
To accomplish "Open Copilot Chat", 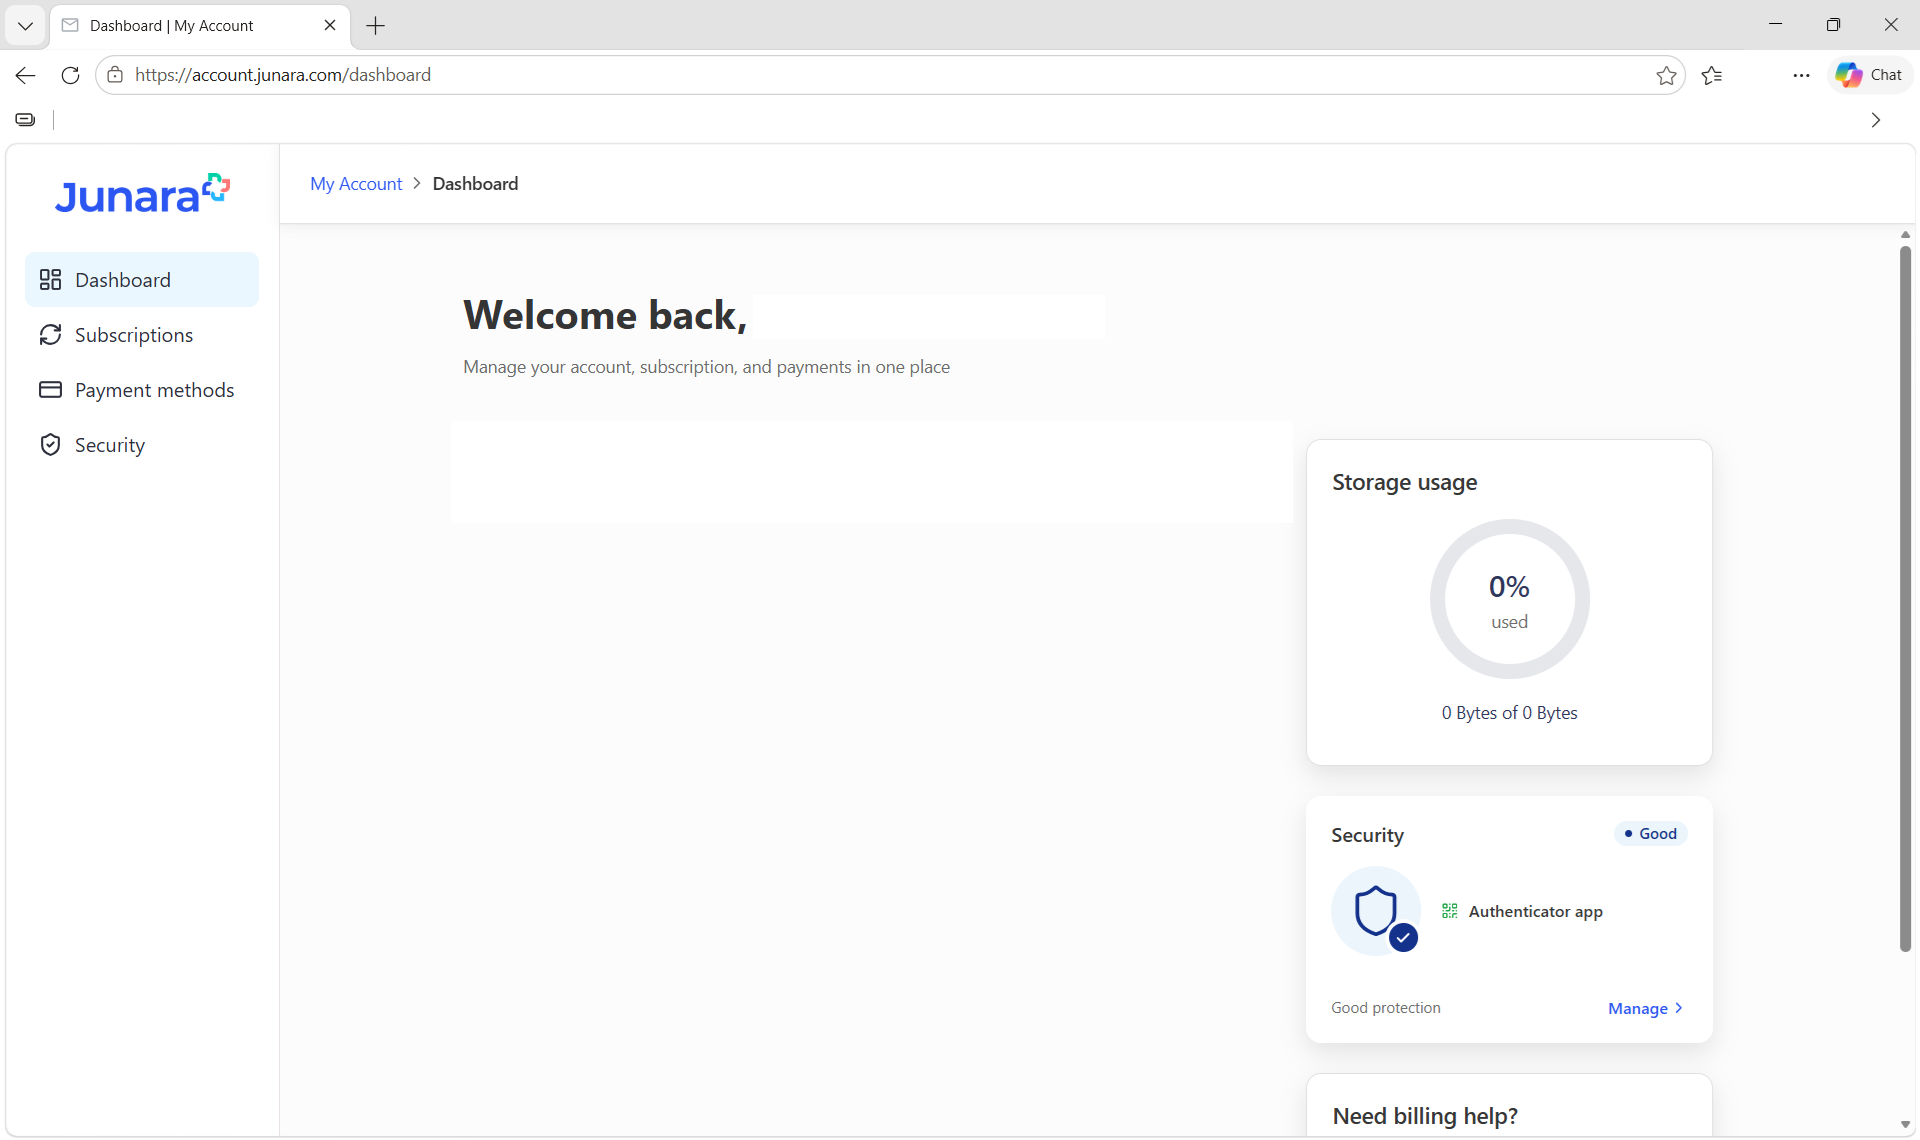I will point(1869,75).
